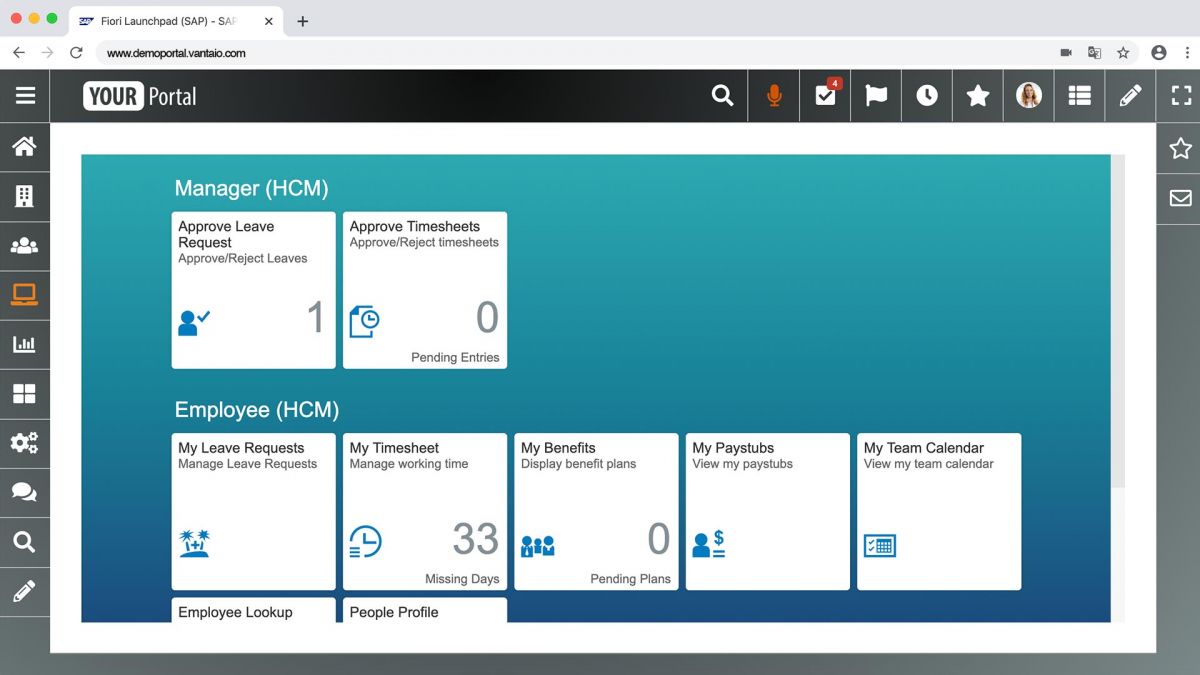Open portal search magnifier in top bar
Screen dimensions: 1200x675
722,96
